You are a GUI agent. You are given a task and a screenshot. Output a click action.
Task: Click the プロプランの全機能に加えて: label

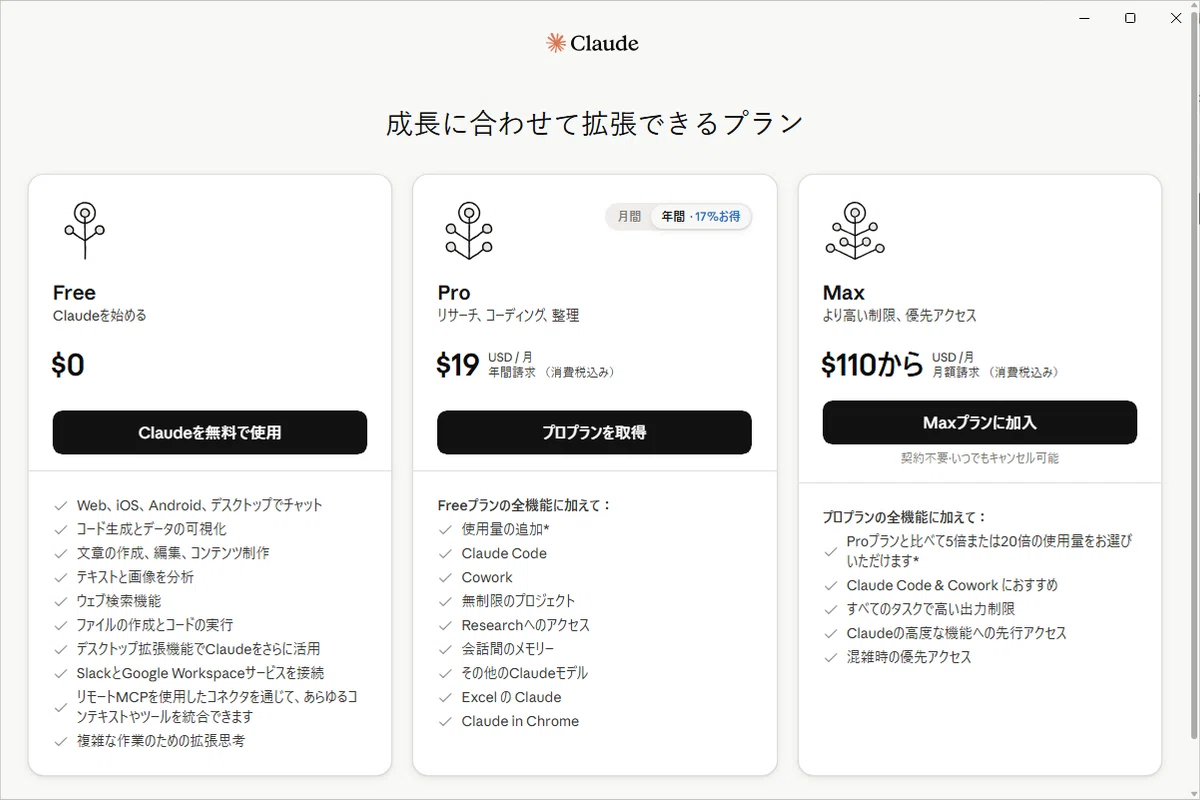coord(905,517)
